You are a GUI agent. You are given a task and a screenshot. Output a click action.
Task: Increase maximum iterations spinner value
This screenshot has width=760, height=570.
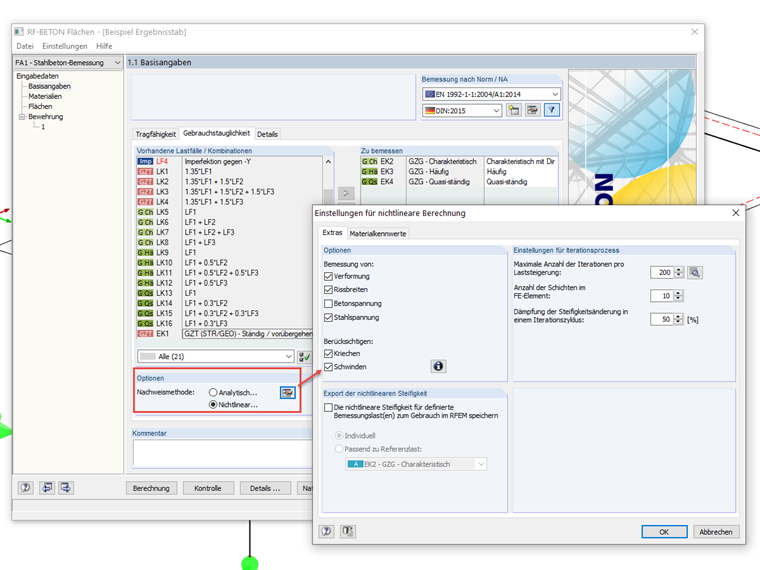(x=679, y=269)
